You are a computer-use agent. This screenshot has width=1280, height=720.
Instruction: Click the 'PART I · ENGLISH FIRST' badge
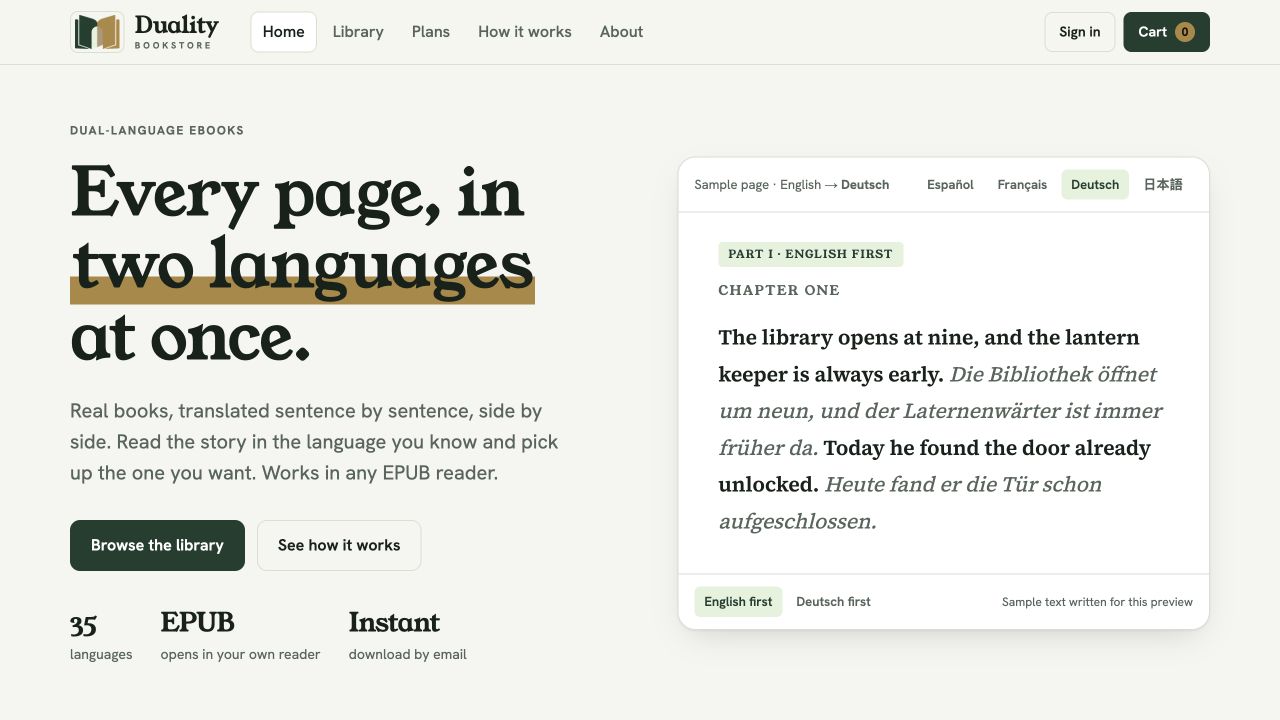(x=810, y=254)
